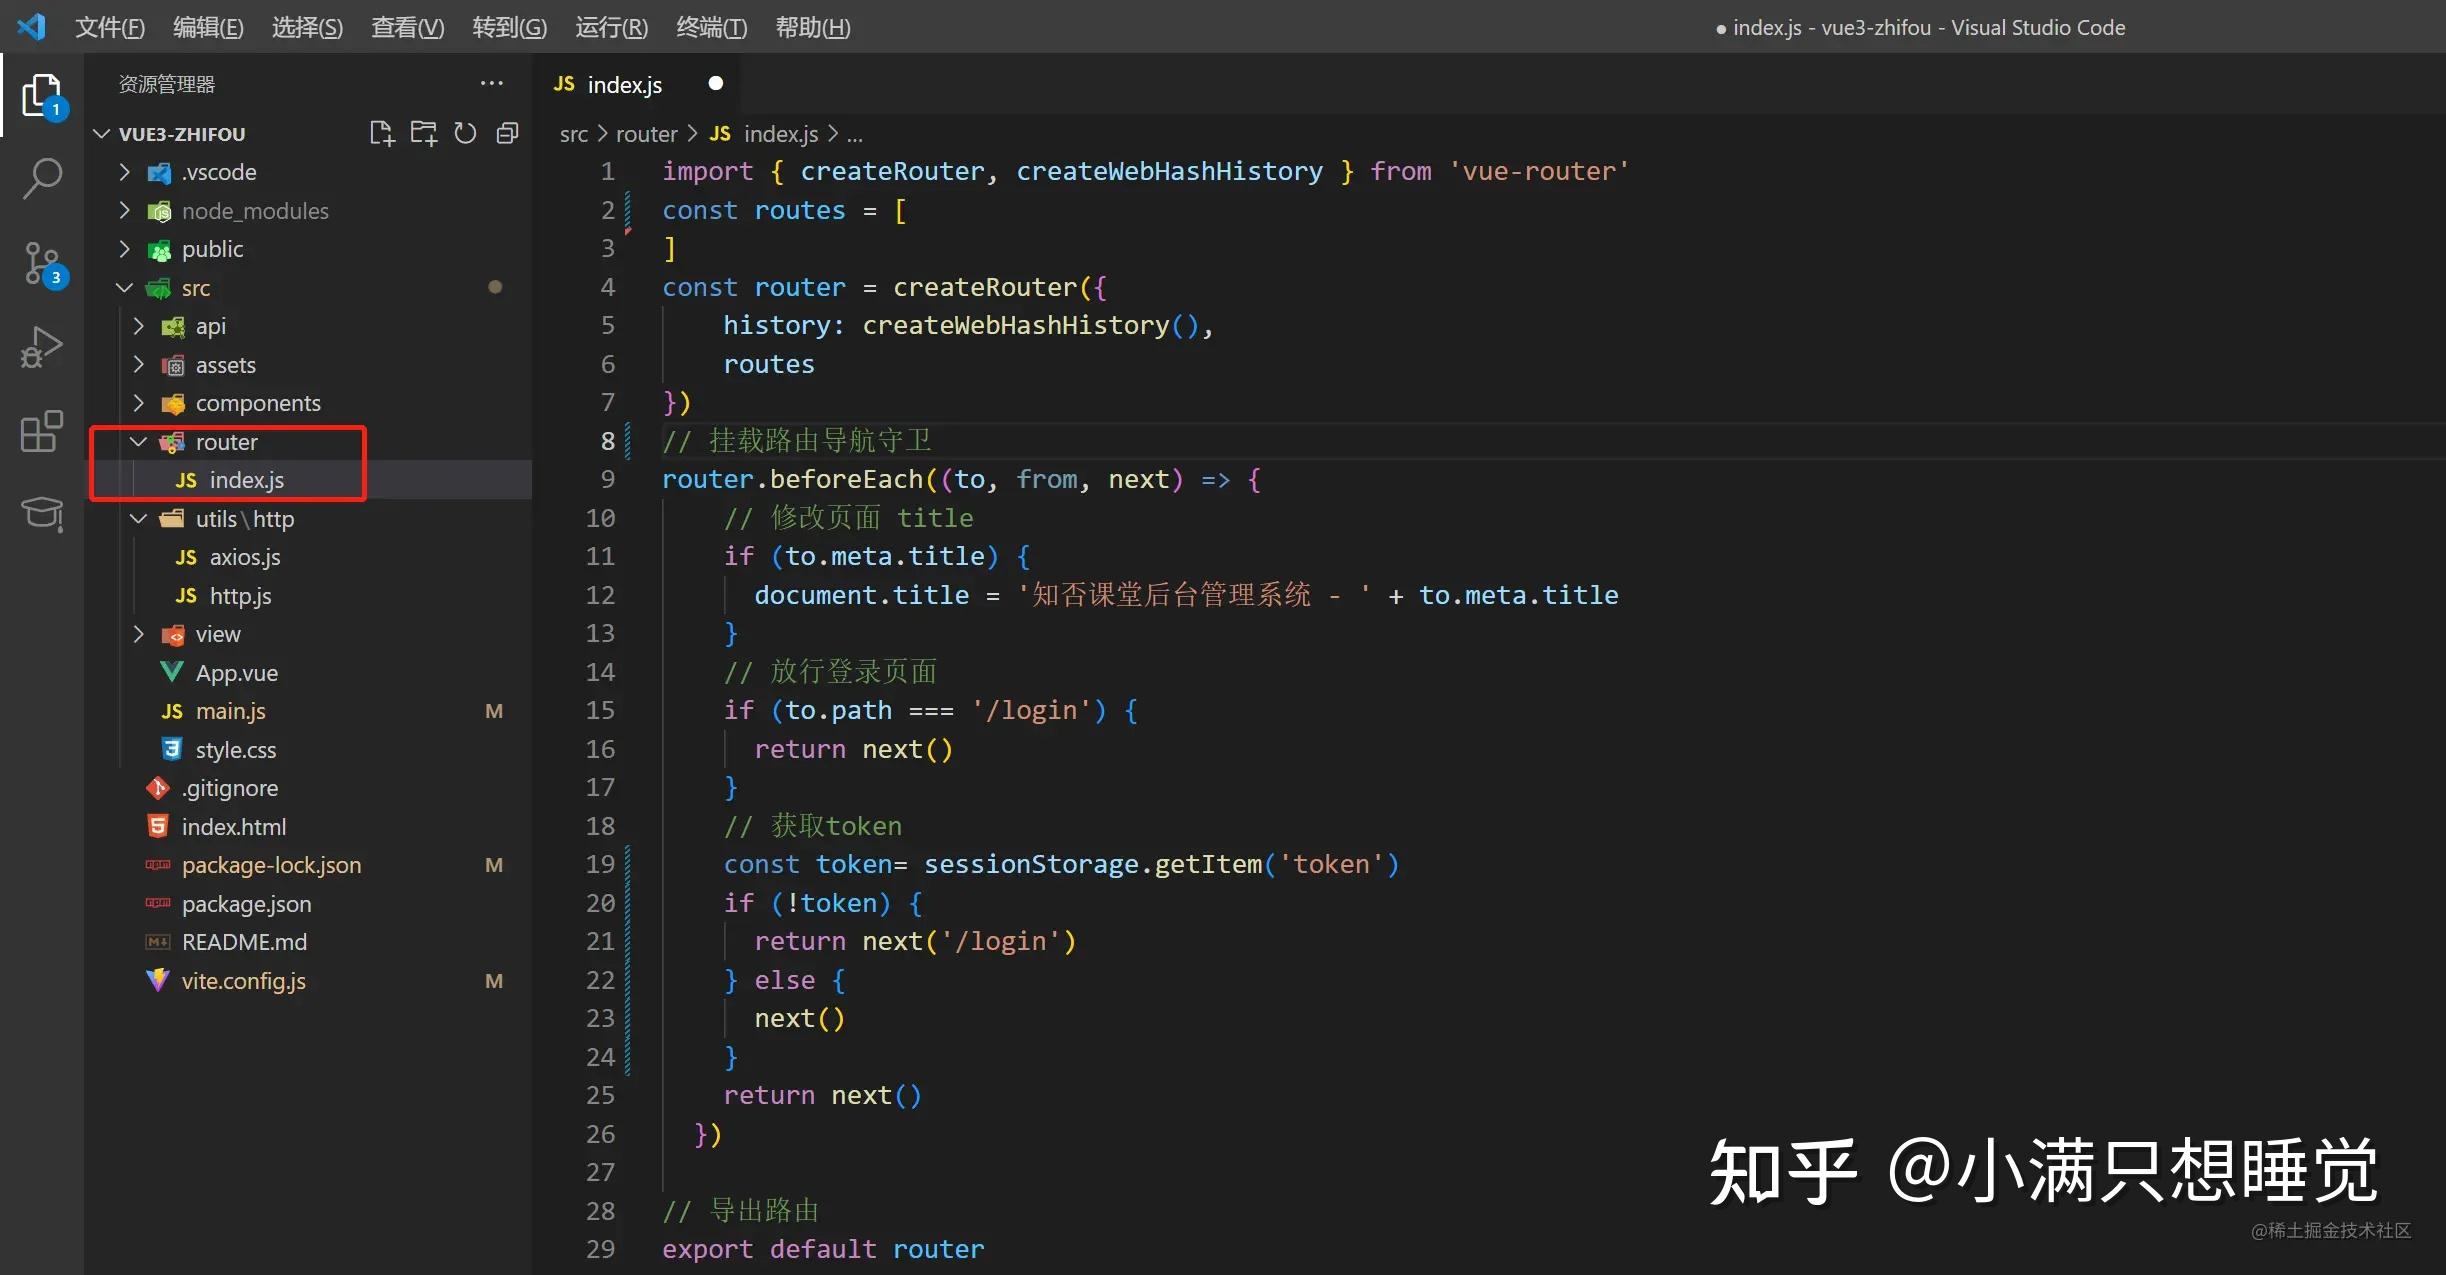Viewport: 2446px width, 1275px height.
Task: Open main.js file
Action: point(310,711)
